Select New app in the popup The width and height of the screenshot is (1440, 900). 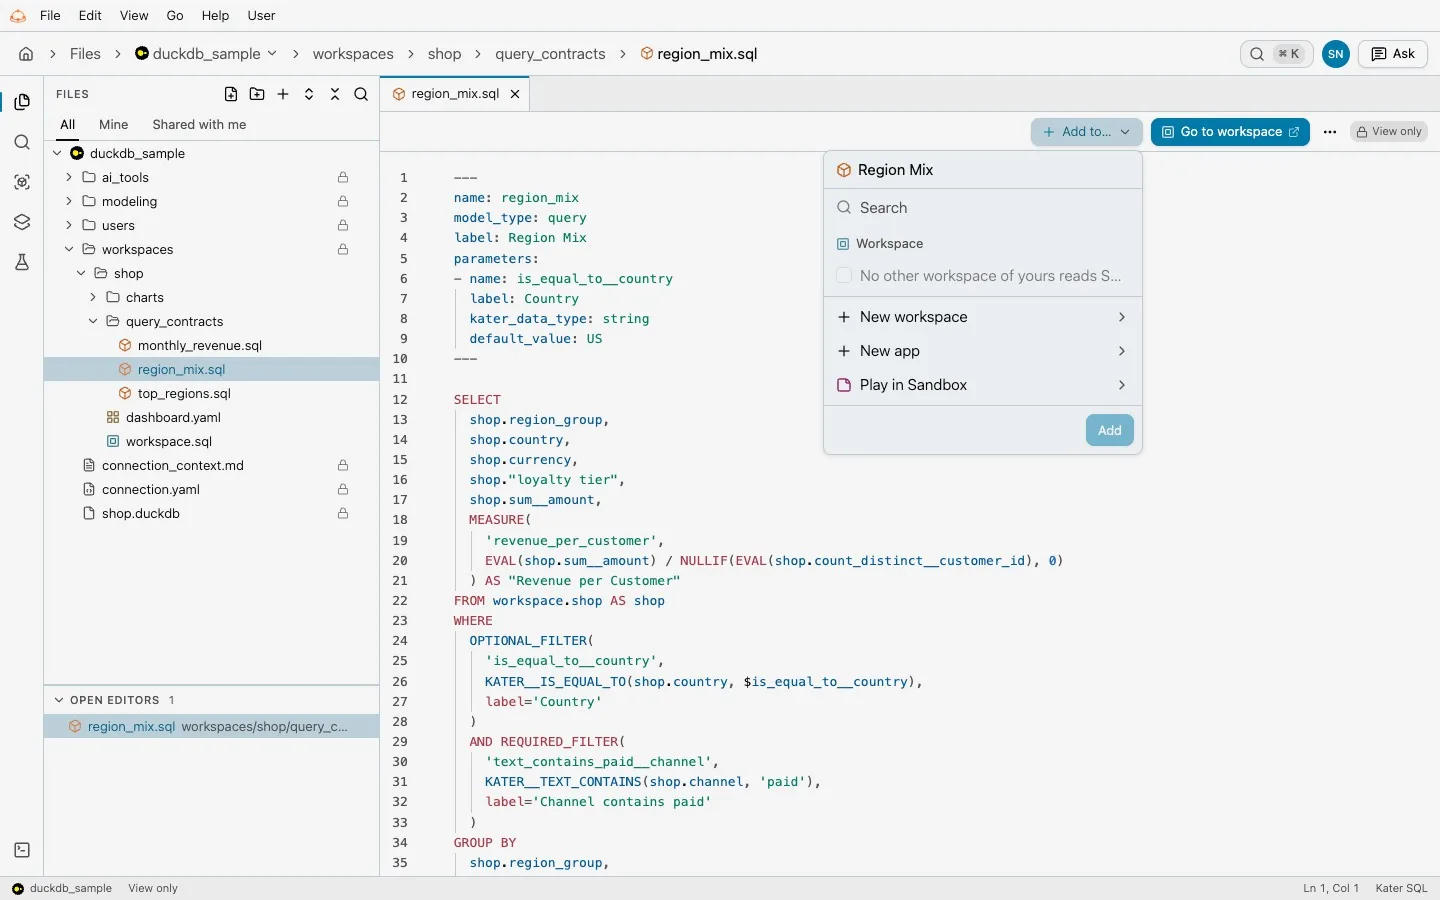click(x=982, y=351)
